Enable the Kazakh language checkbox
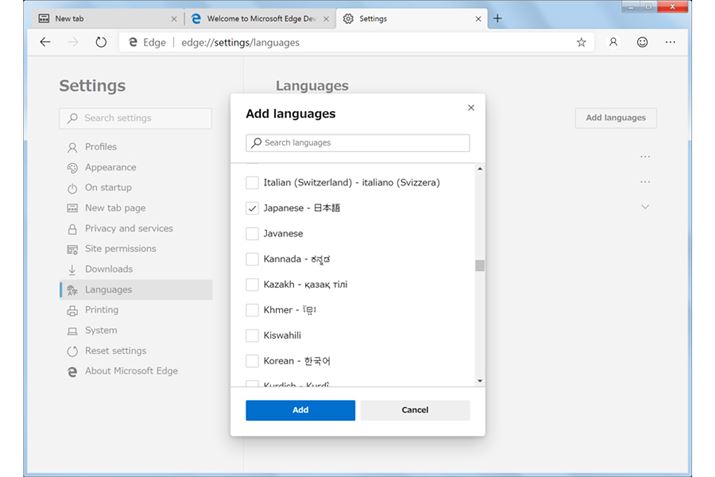 pos(252,285)
